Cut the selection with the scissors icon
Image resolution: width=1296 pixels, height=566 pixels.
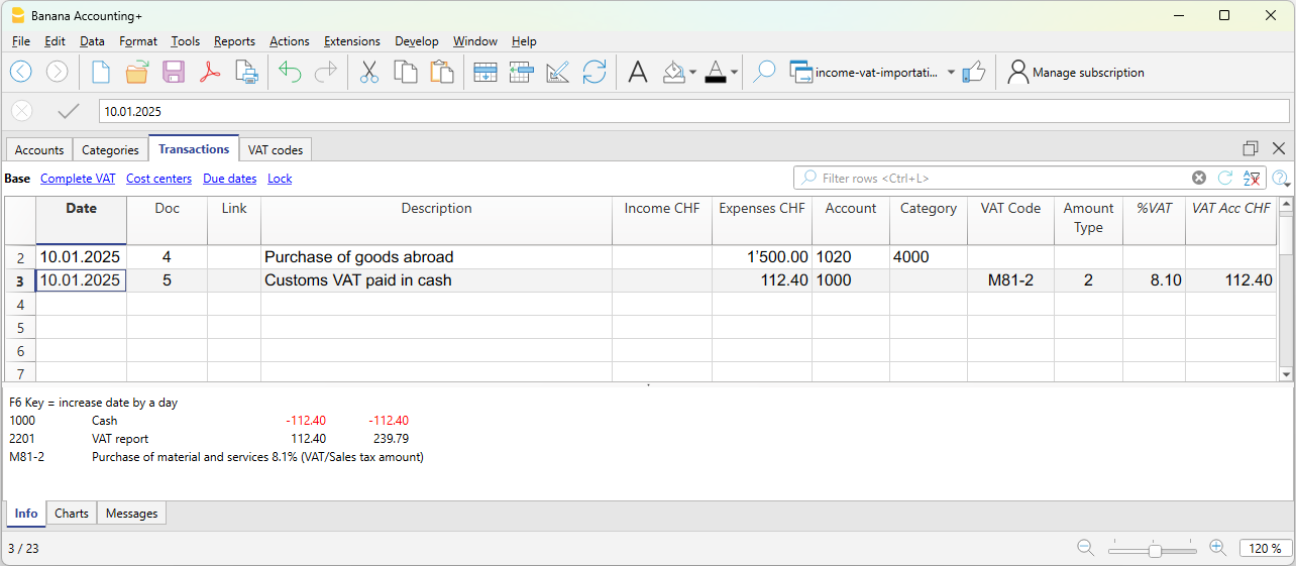point(369,72)
